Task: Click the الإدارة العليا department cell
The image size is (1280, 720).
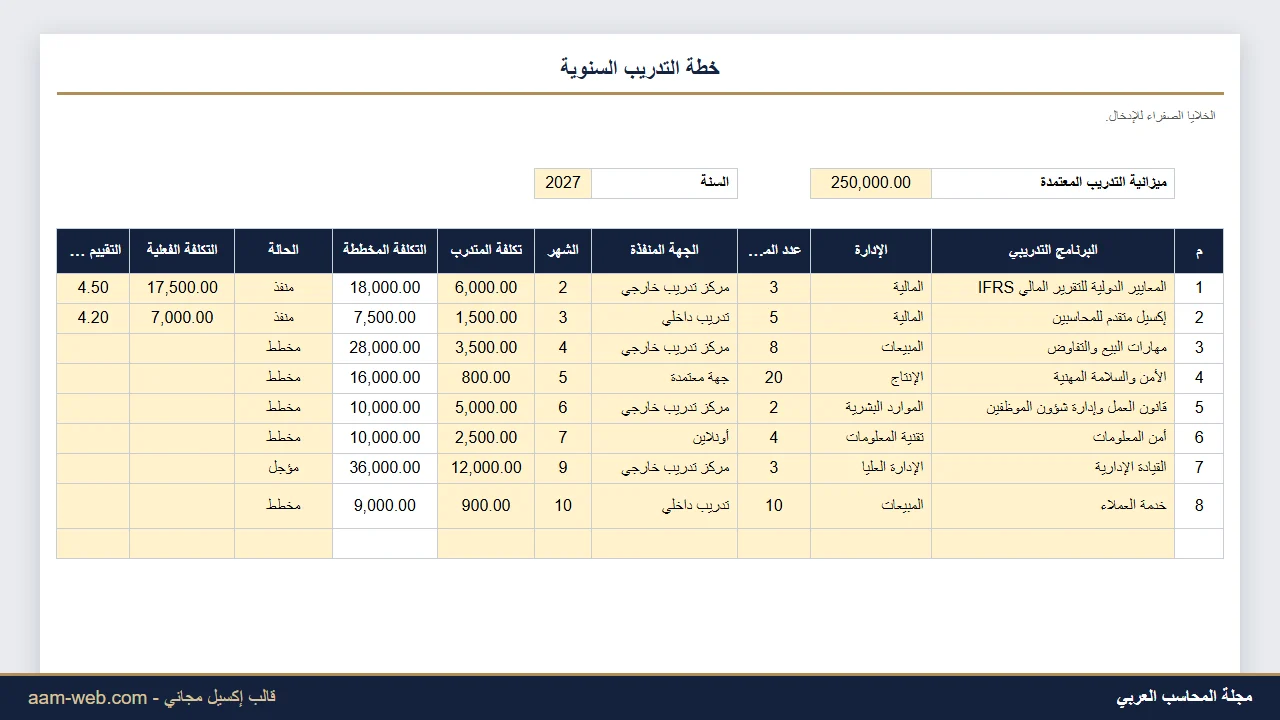Action: point(870,468)
